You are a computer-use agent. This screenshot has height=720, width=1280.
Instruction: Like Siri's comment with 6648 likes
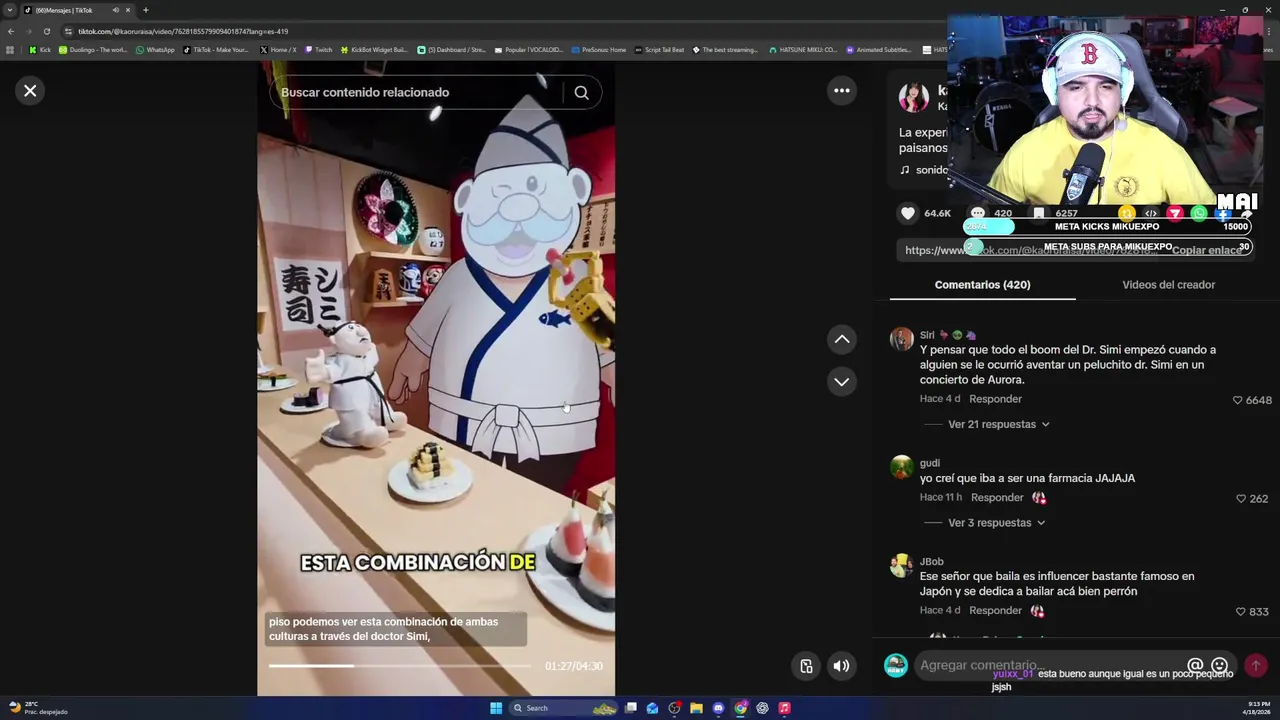pos(1238,400)
